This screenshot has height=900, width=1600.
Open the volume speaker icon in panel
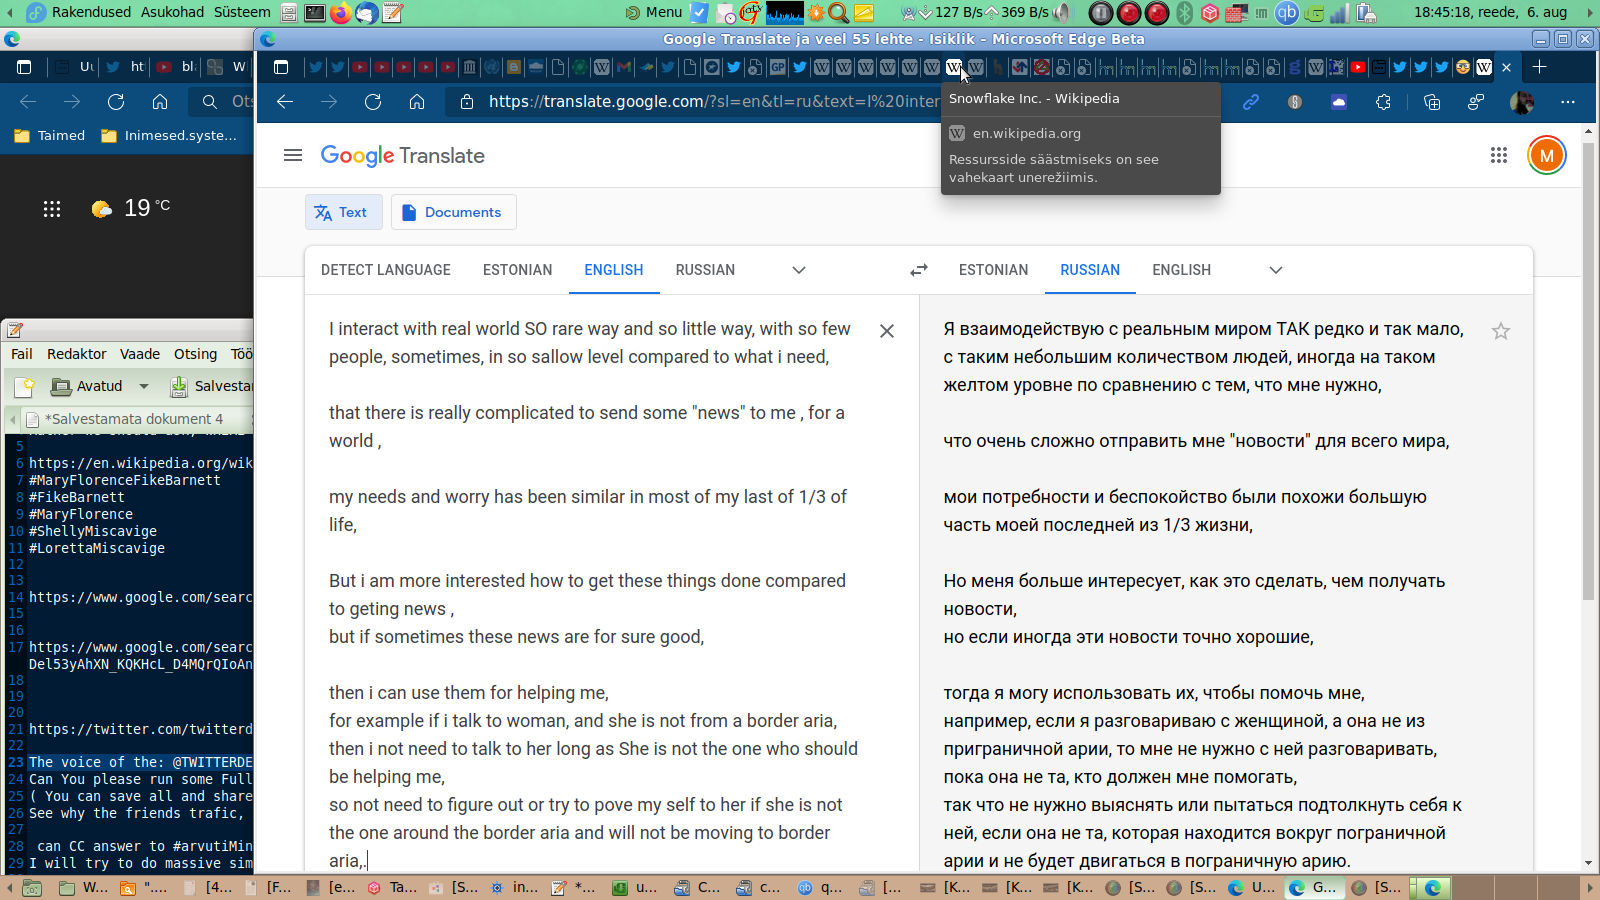coord(1061,13)
